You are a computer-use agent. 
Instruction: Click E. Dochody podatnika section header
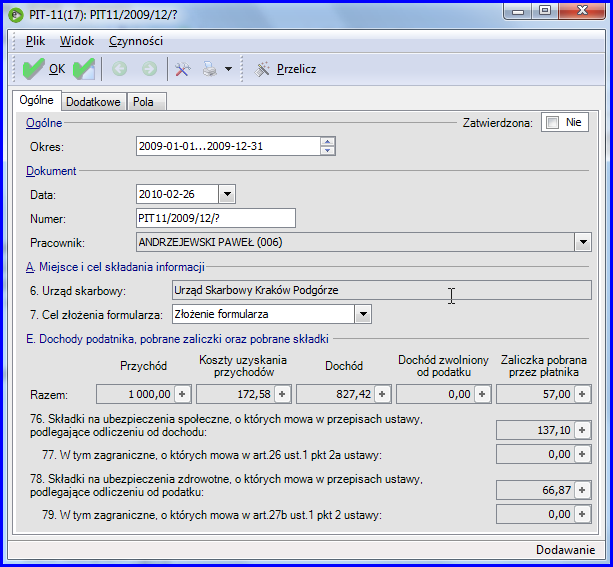point(177,339)
